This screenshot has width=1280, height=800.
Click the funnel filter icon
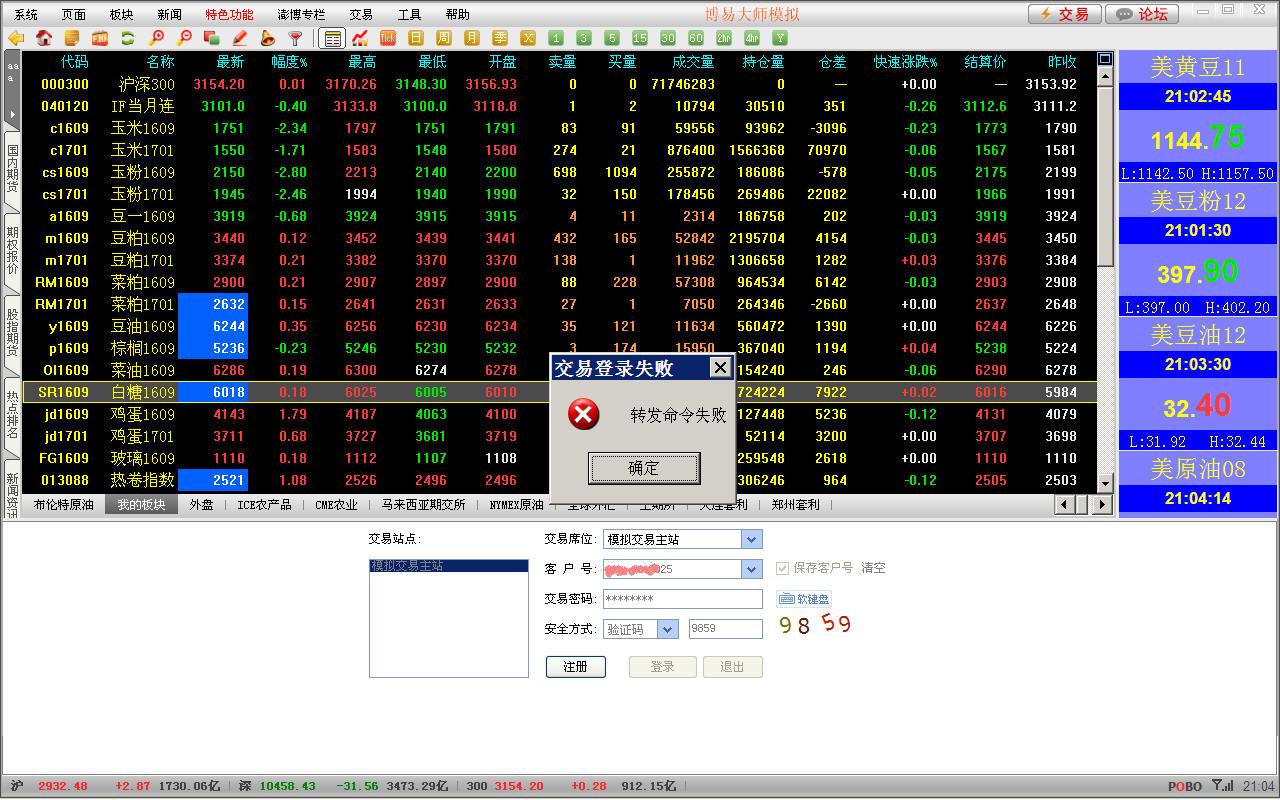click(x=295, y=38)
